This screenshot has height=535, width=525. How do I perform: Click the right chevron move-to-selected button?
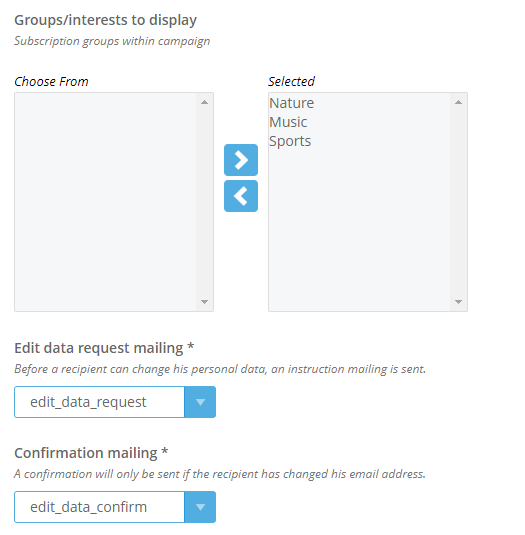[x=241, y=160]
